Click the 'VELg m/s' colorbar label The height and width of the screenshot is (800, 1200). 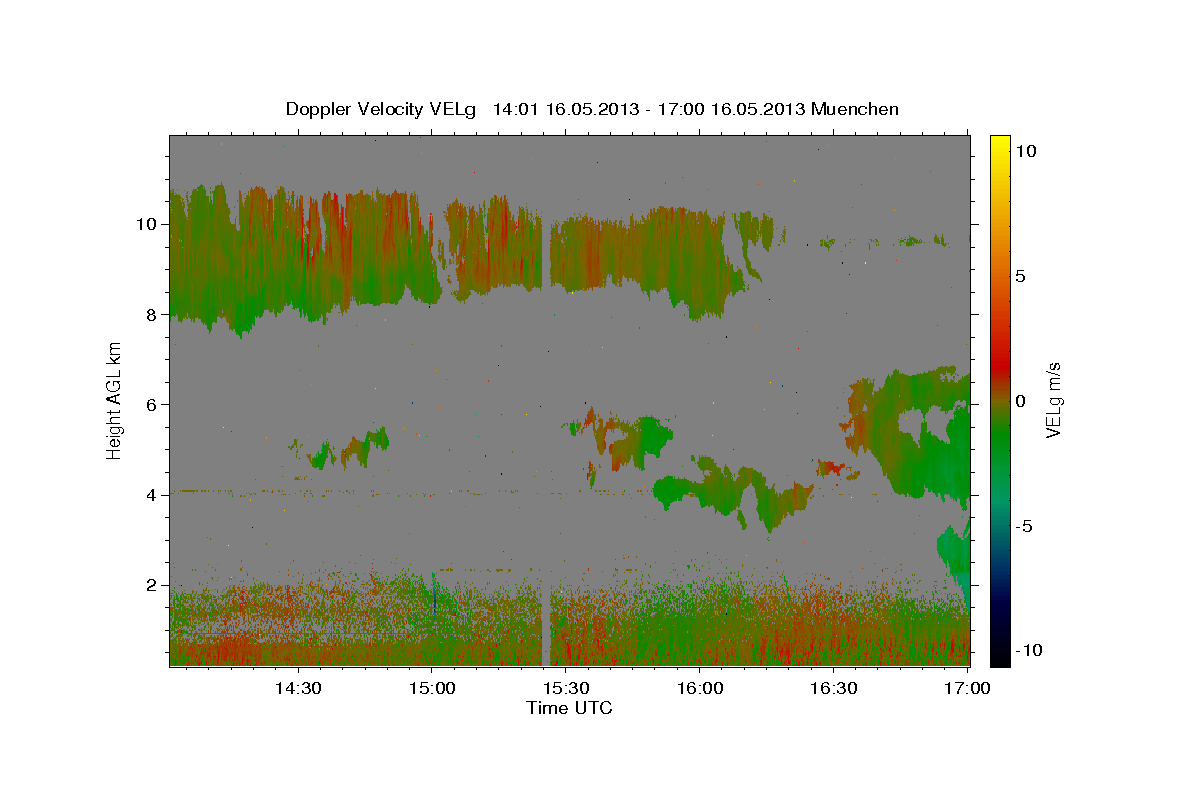pyautogui.click(x=1053, y=400)
